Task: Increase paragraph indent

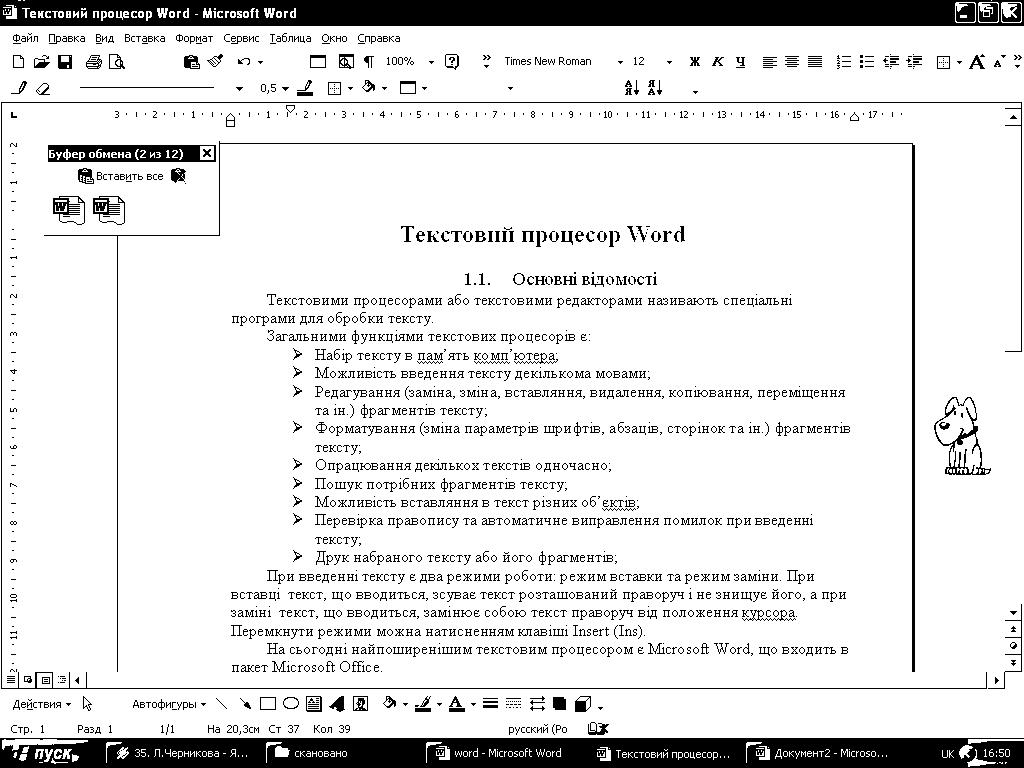Action: point(914,62)
